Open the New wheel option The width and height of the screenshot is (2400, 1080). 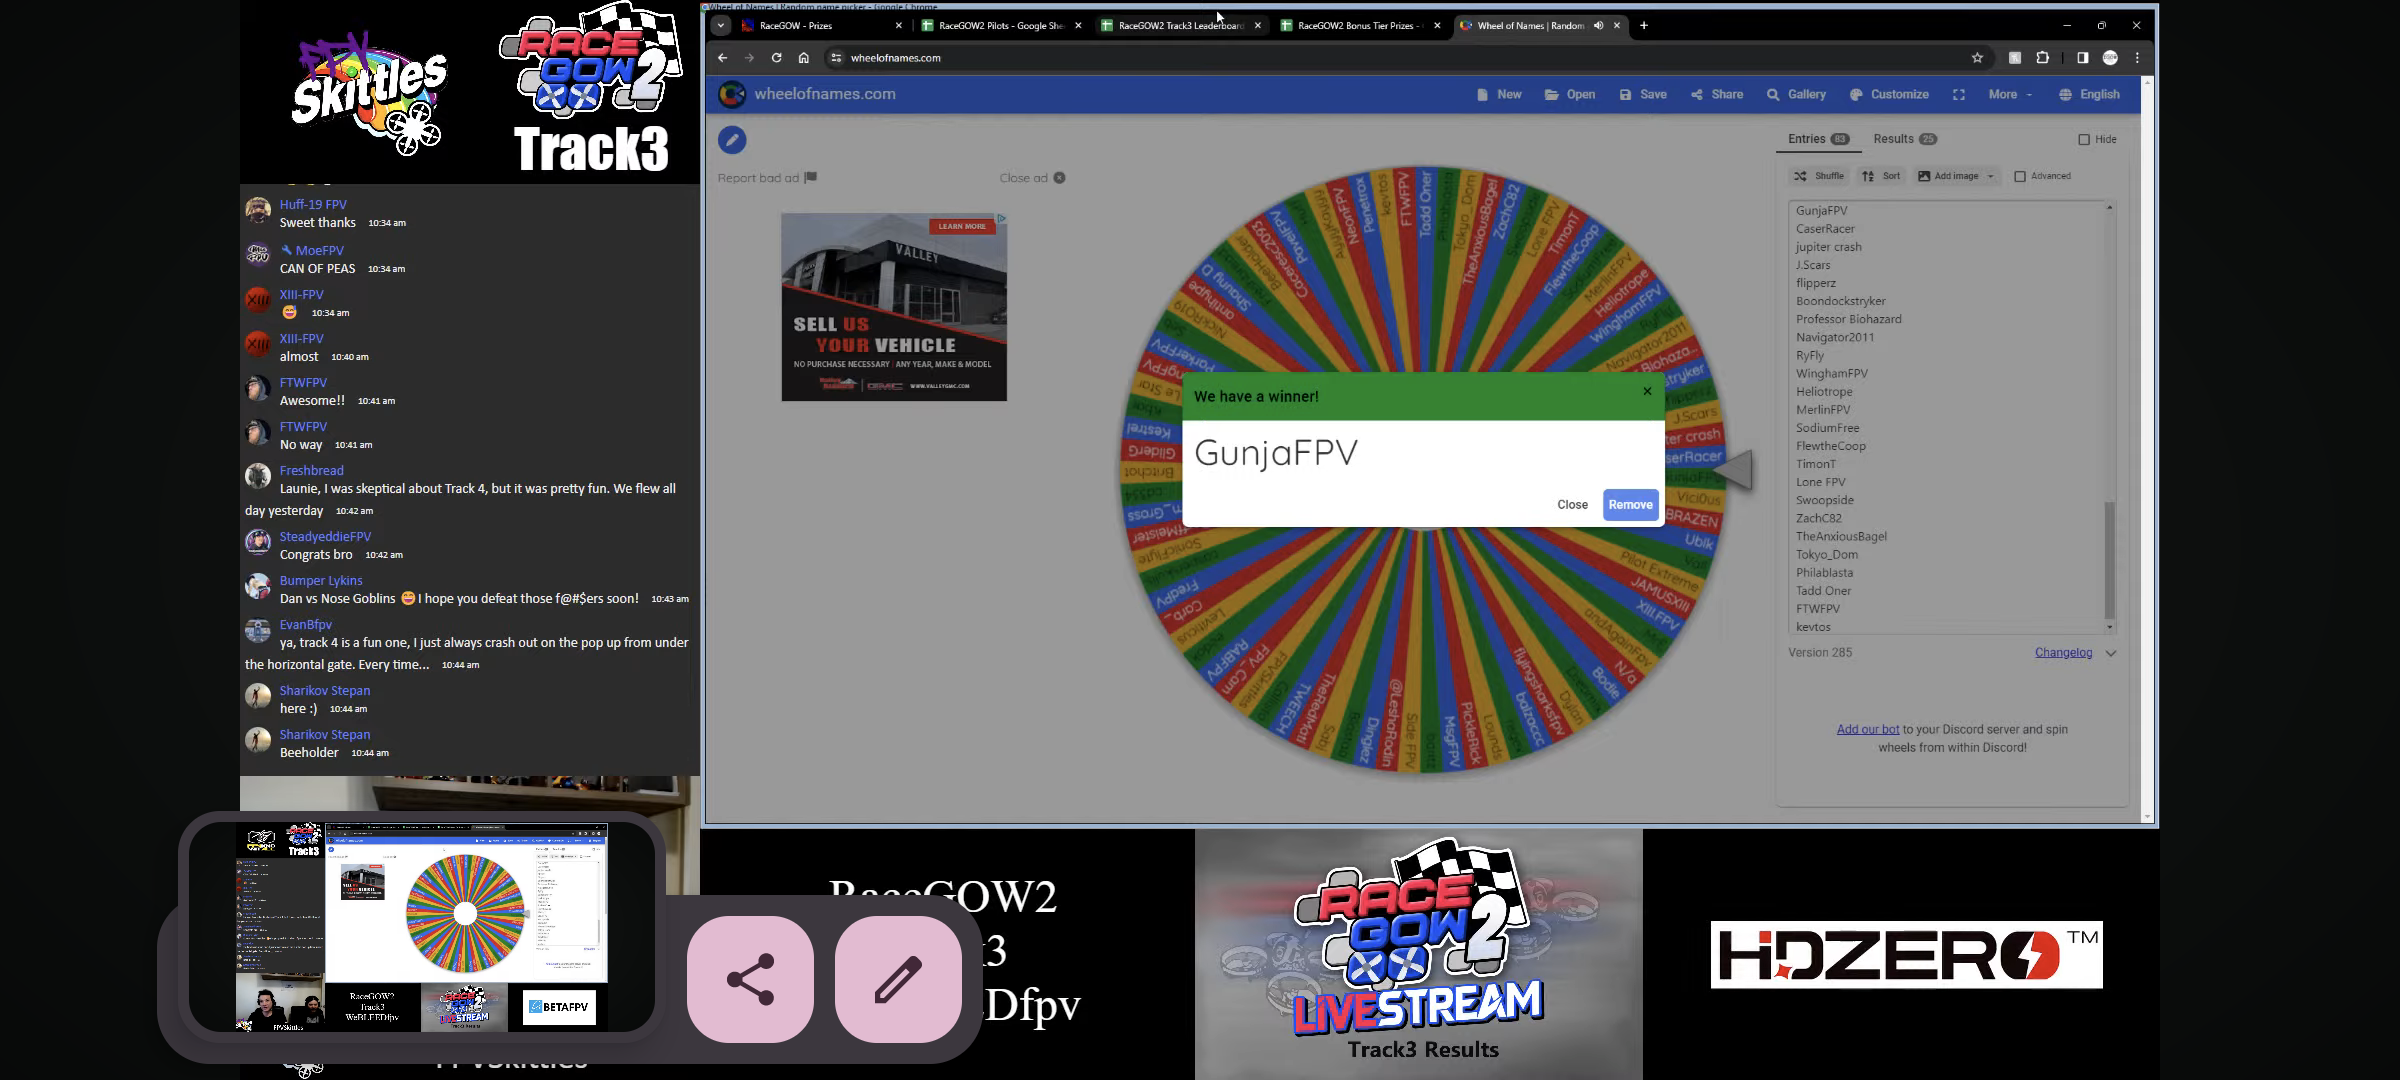click(1499, 95)
